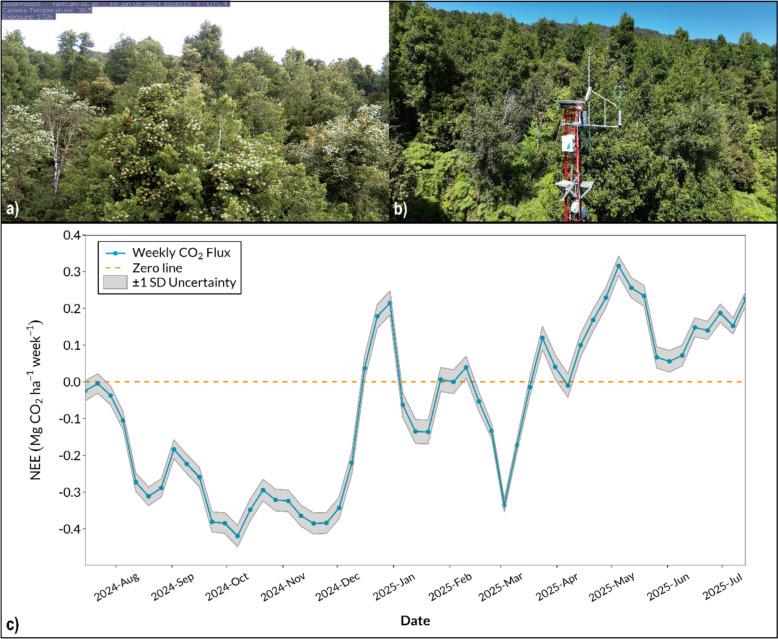Click the '±1 SD Uncertainty' legend label
This screenshot has width=778, height=639.
coord(184,283)
